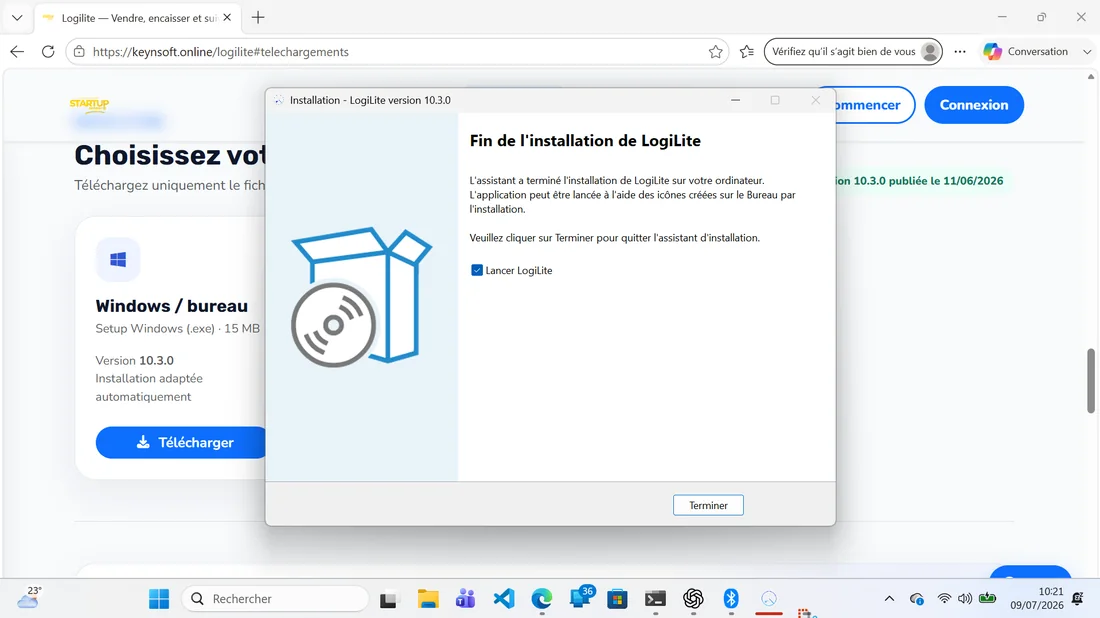Click the taskbar Rechercher search box
Viewport: 1100px width, 618px height.
pyautogui.click(x=275, y=598)
